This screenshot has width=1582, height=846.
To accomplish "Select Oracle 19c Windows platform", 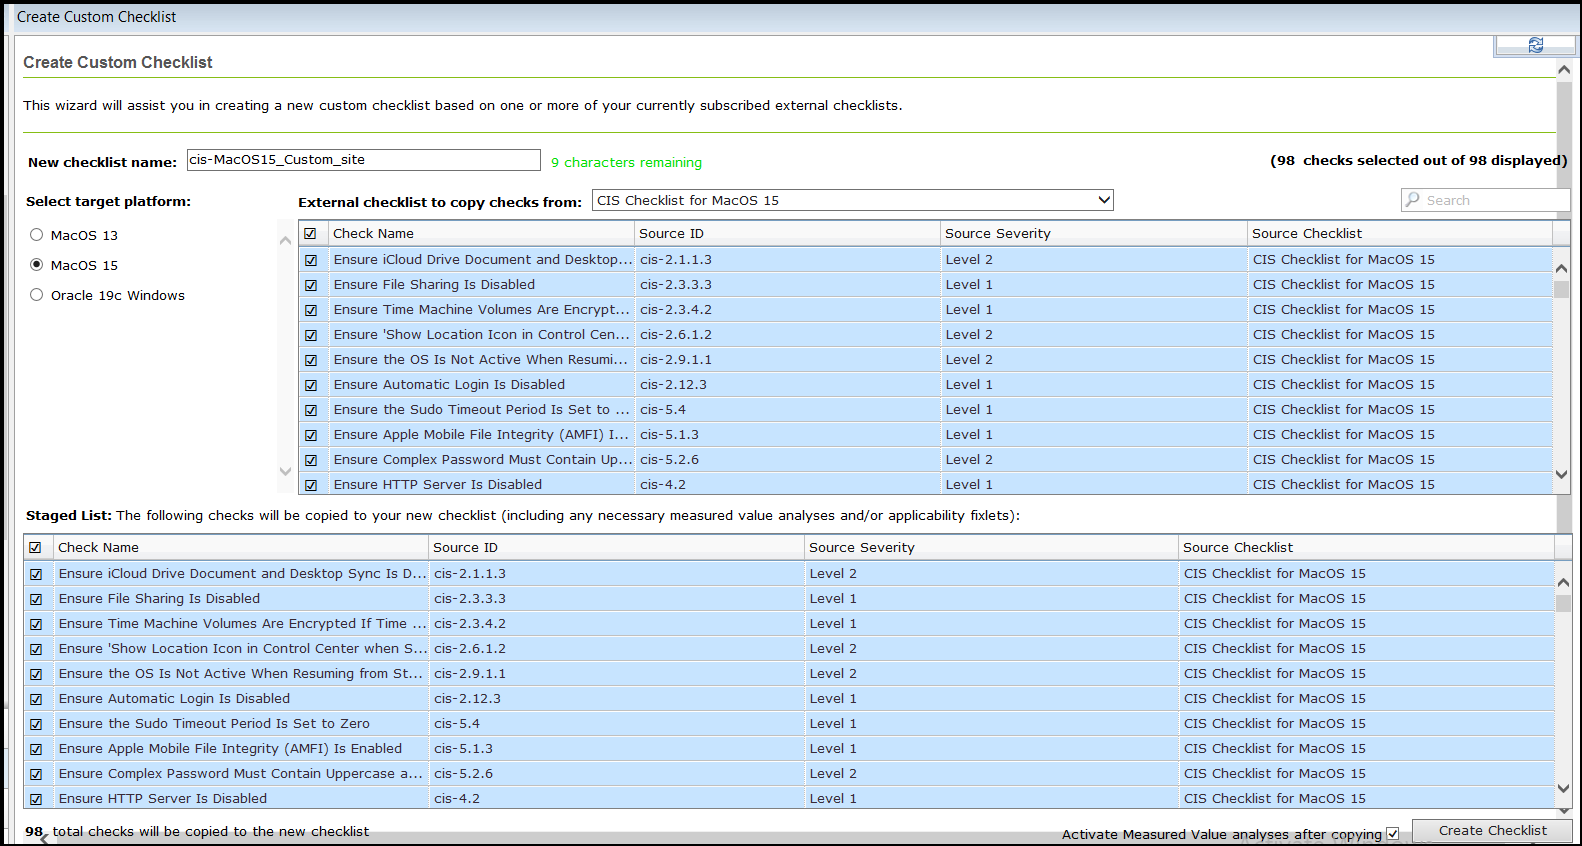I will tap(37, 295).
